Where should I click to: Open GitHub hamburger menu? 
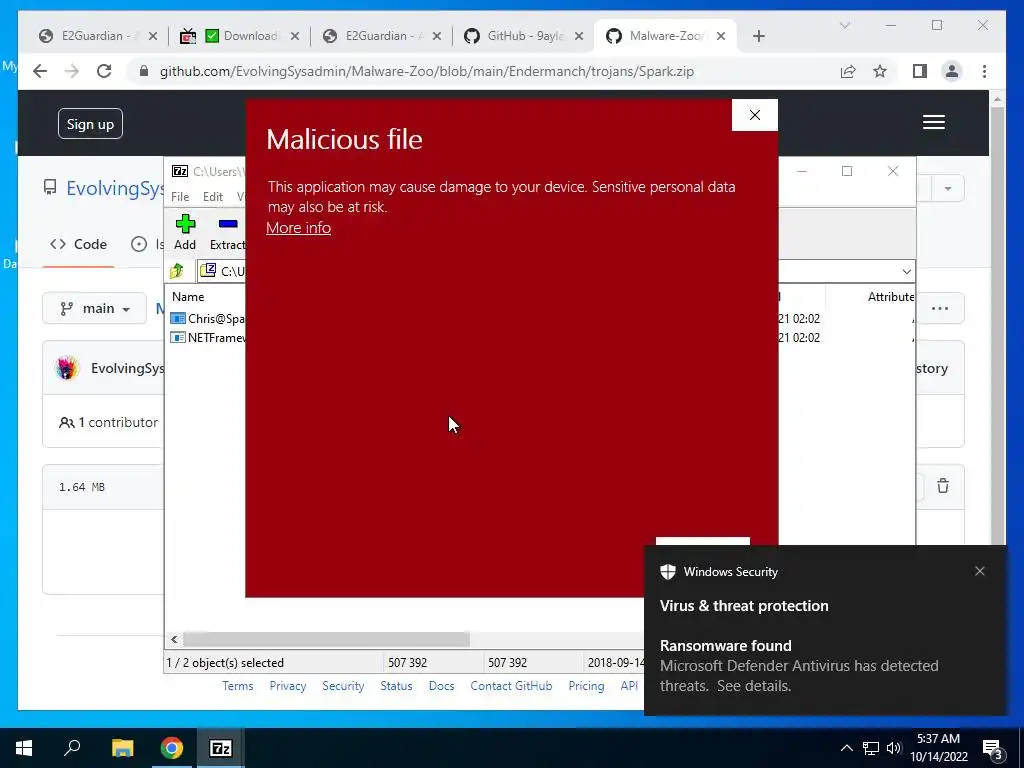click(934, 122)
